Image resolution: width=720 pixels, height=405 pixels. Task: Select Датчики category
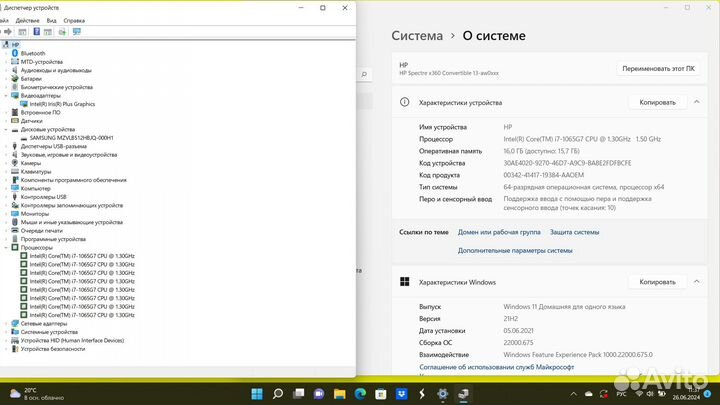tap(31, 121)
